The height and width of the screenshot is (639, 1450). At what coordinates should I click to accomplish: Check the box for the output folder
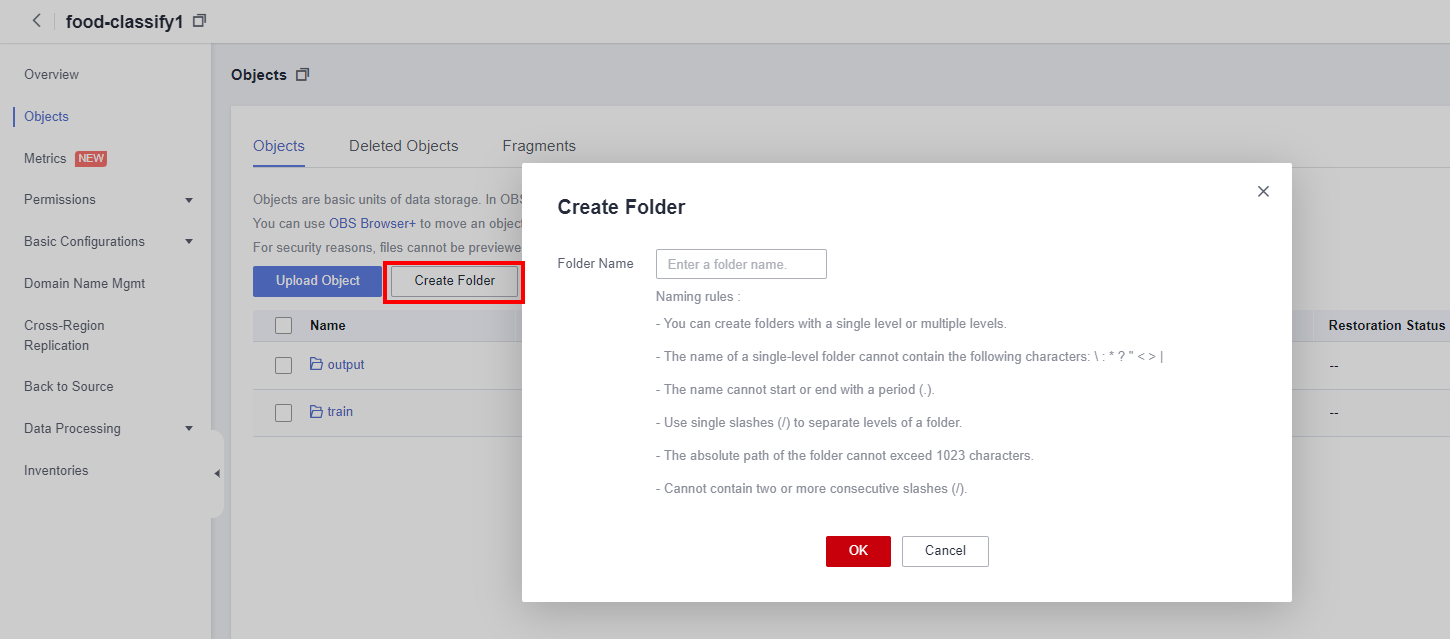tap(283, 366)
